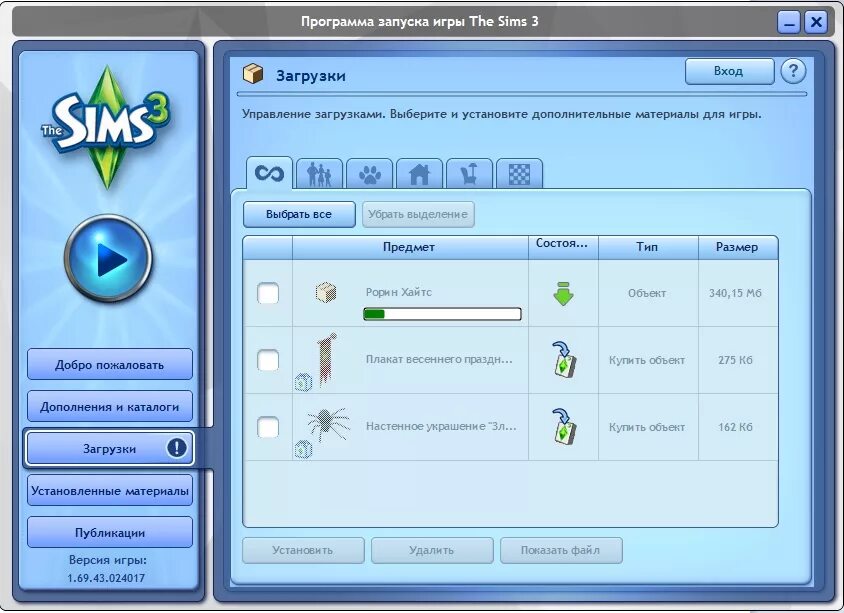Launch the game with the blue play button
The width and height of the screenshot is (844, 613).
coord(108,258)
